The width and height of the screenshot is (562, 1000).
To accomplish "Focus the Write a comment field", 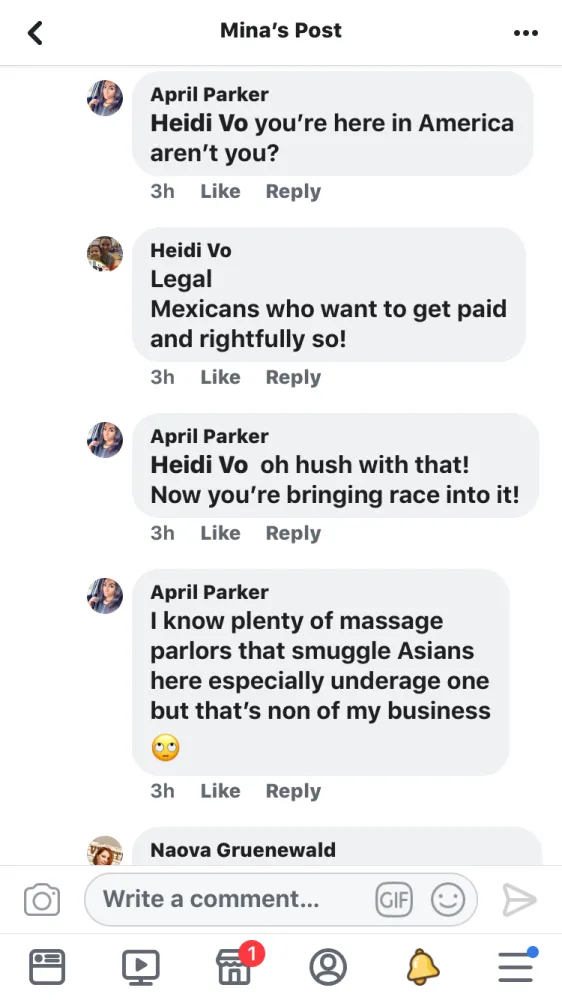I will click(x=281, y=900).
